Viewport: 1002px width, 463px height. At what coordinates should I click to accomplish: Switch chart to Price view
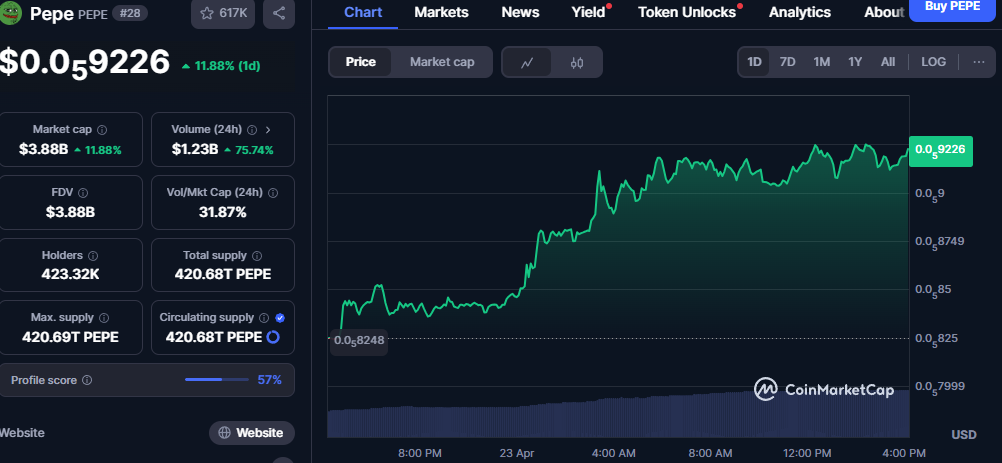coord(360,62)
